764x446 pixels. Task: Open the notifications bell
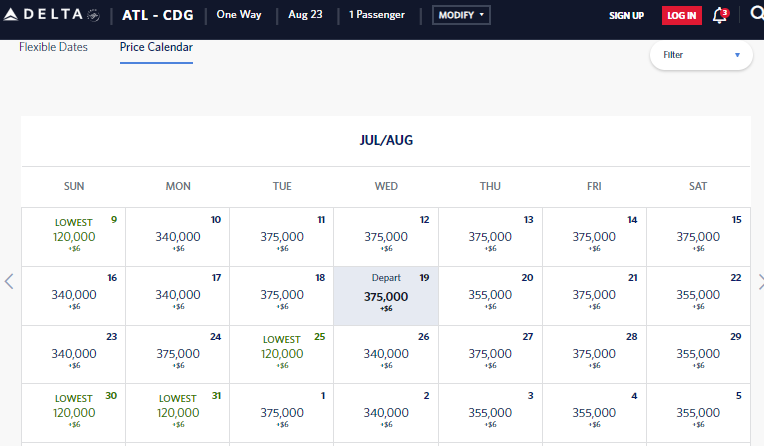tap(719, 16)
